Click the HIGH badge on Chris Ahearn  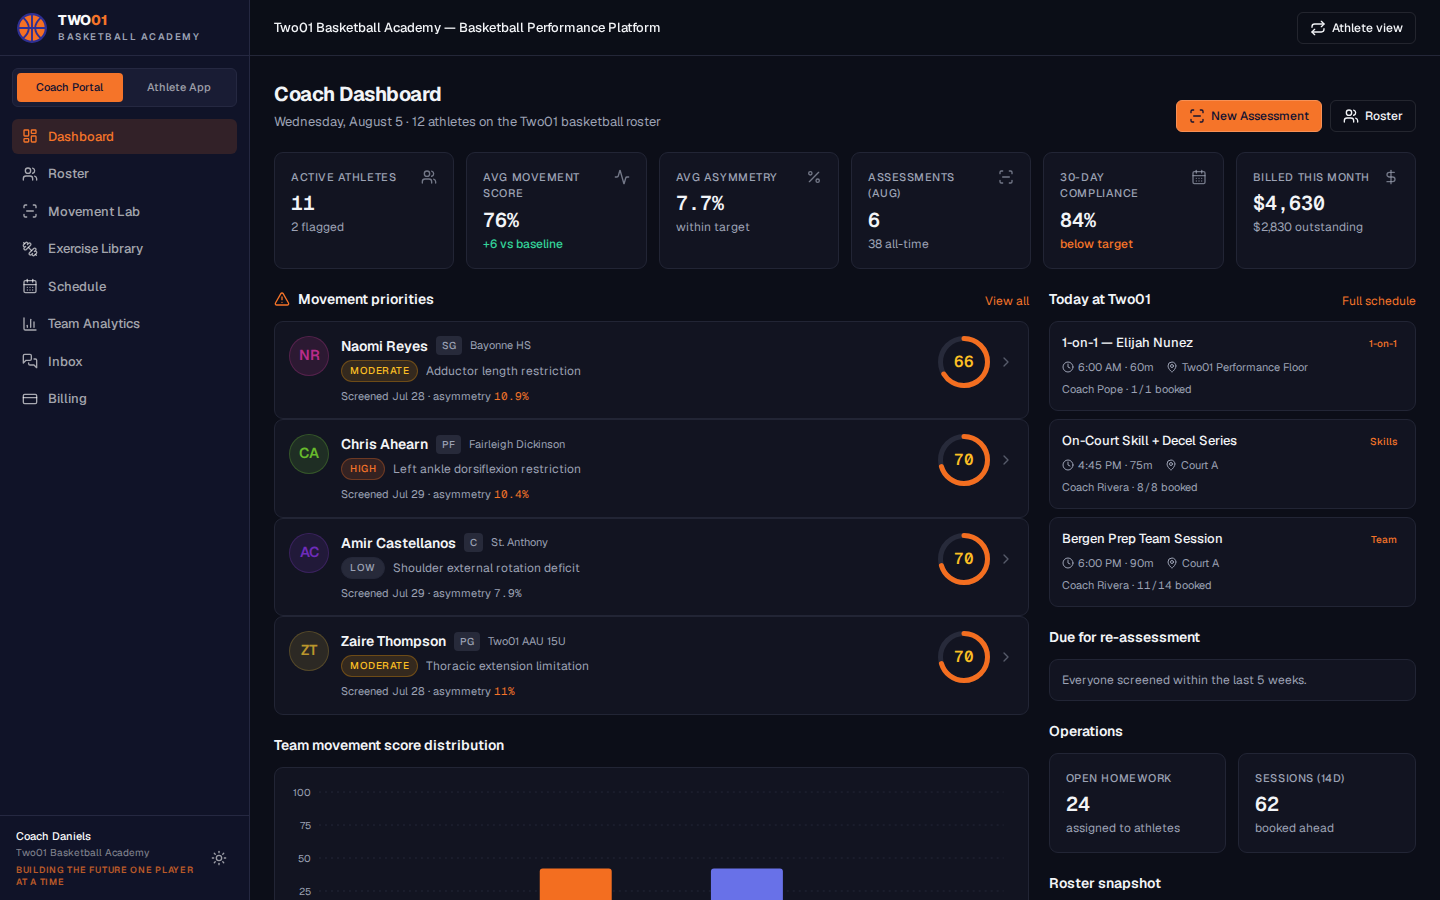(x=363, y=469)
